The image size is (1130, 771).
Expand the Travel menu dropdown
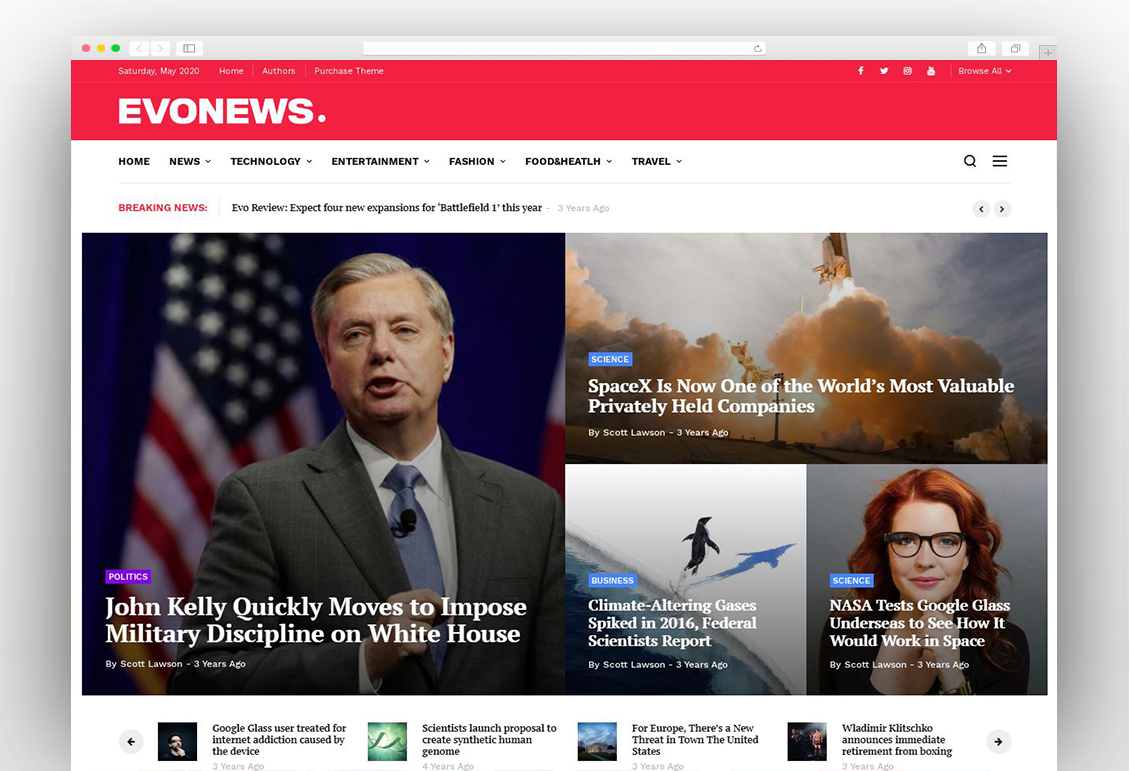pyautogui.click(x=657, y=161)
